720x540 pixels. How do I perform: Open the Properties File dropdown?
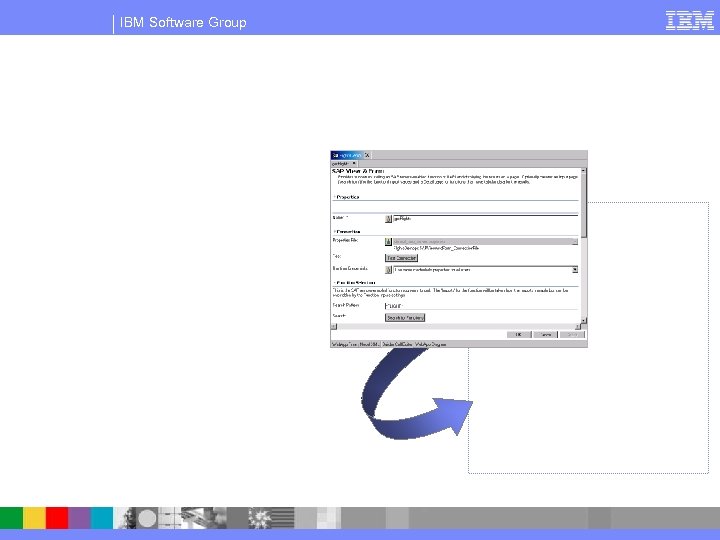[574, 242]
